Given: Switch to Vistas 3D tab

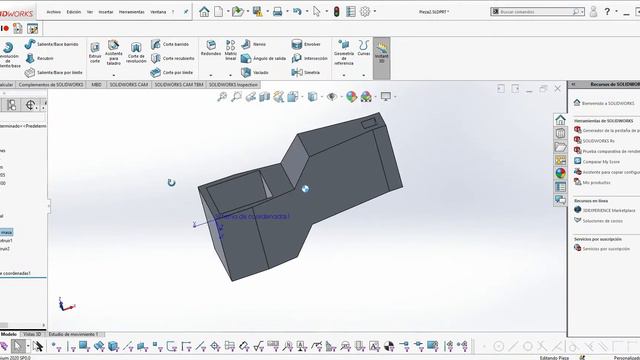Looking at the screenshot, I should 32,334.
